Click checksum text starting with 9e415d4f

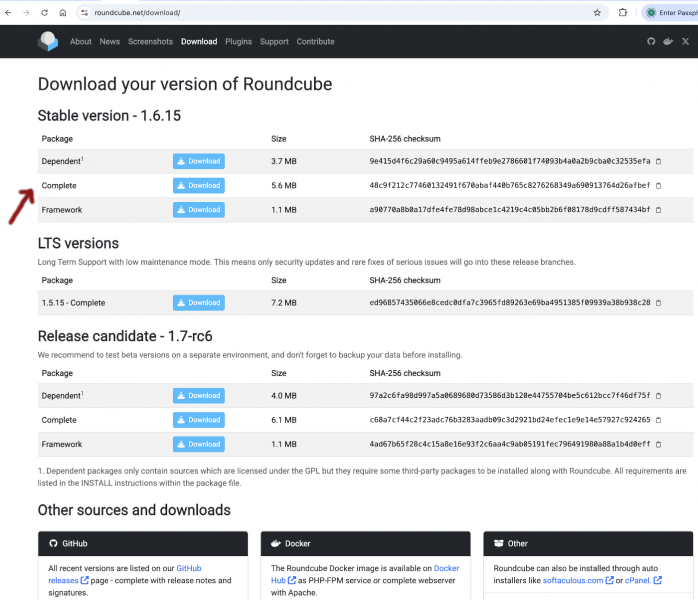510,161
